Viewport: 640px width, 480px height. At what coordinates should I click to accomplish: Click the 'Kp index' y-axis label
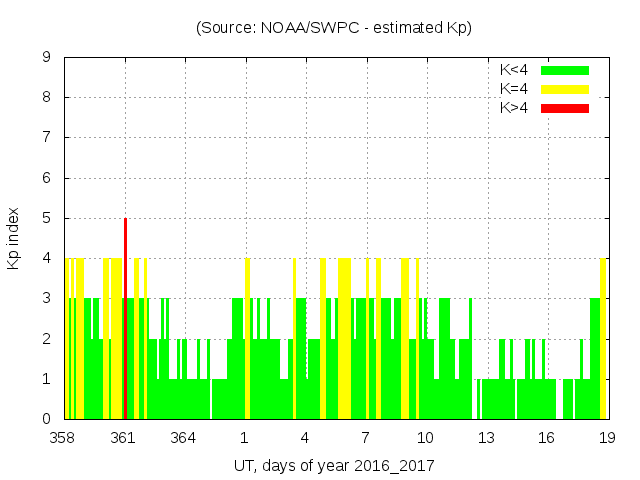14,238
